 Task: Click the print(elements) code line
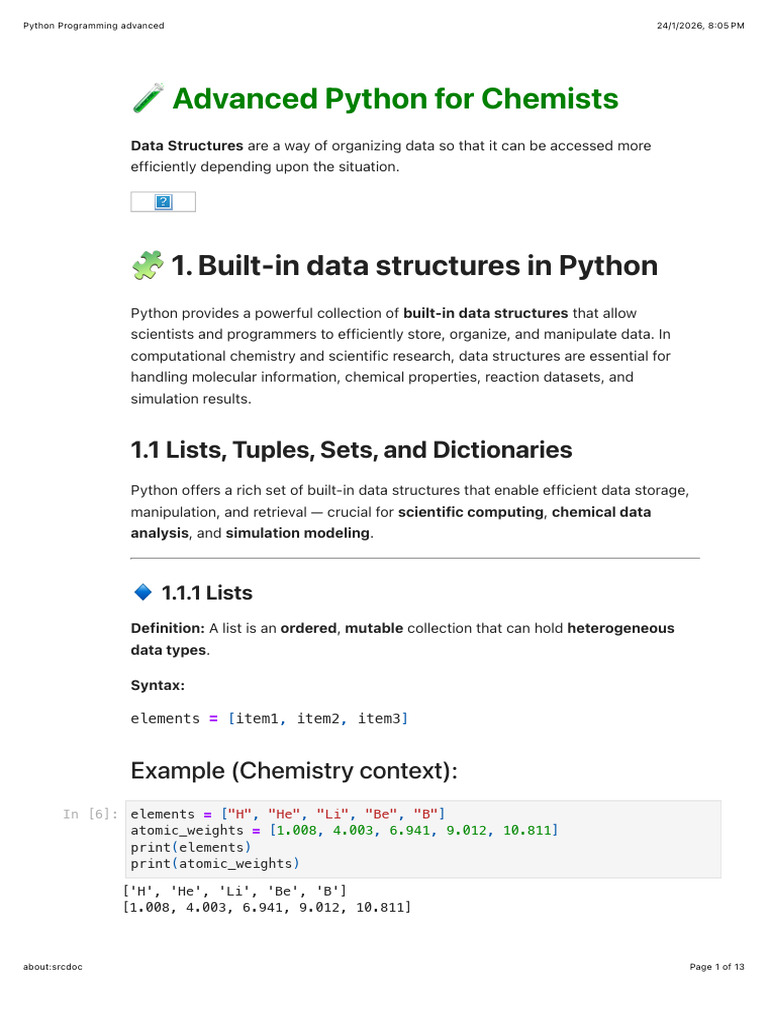pyautogui.click(x=191, y=847)
